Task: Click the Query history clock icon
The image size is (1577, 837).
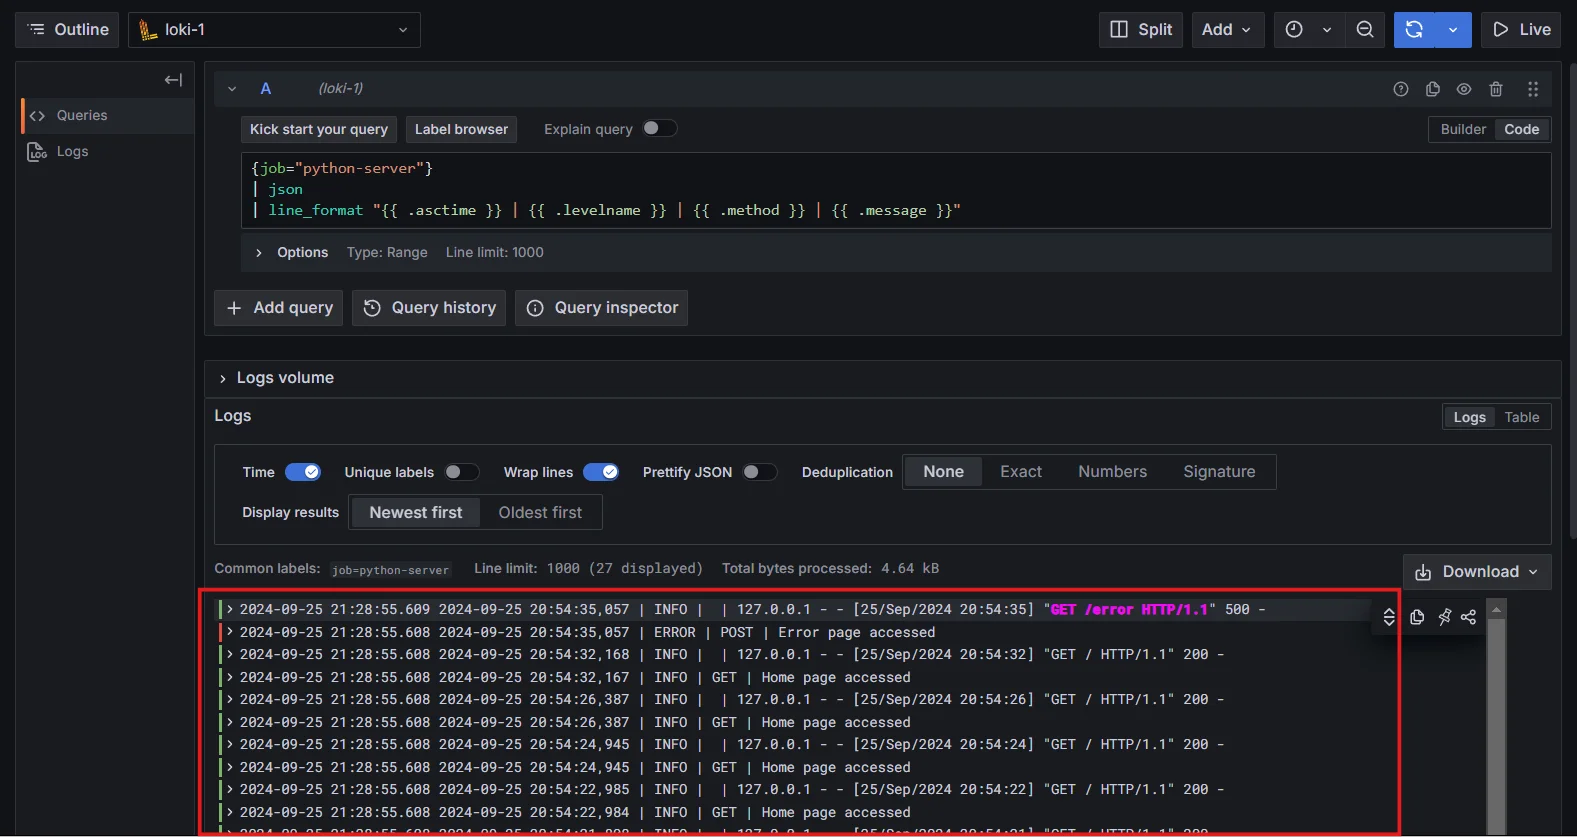Action: [x=372, y=308]
